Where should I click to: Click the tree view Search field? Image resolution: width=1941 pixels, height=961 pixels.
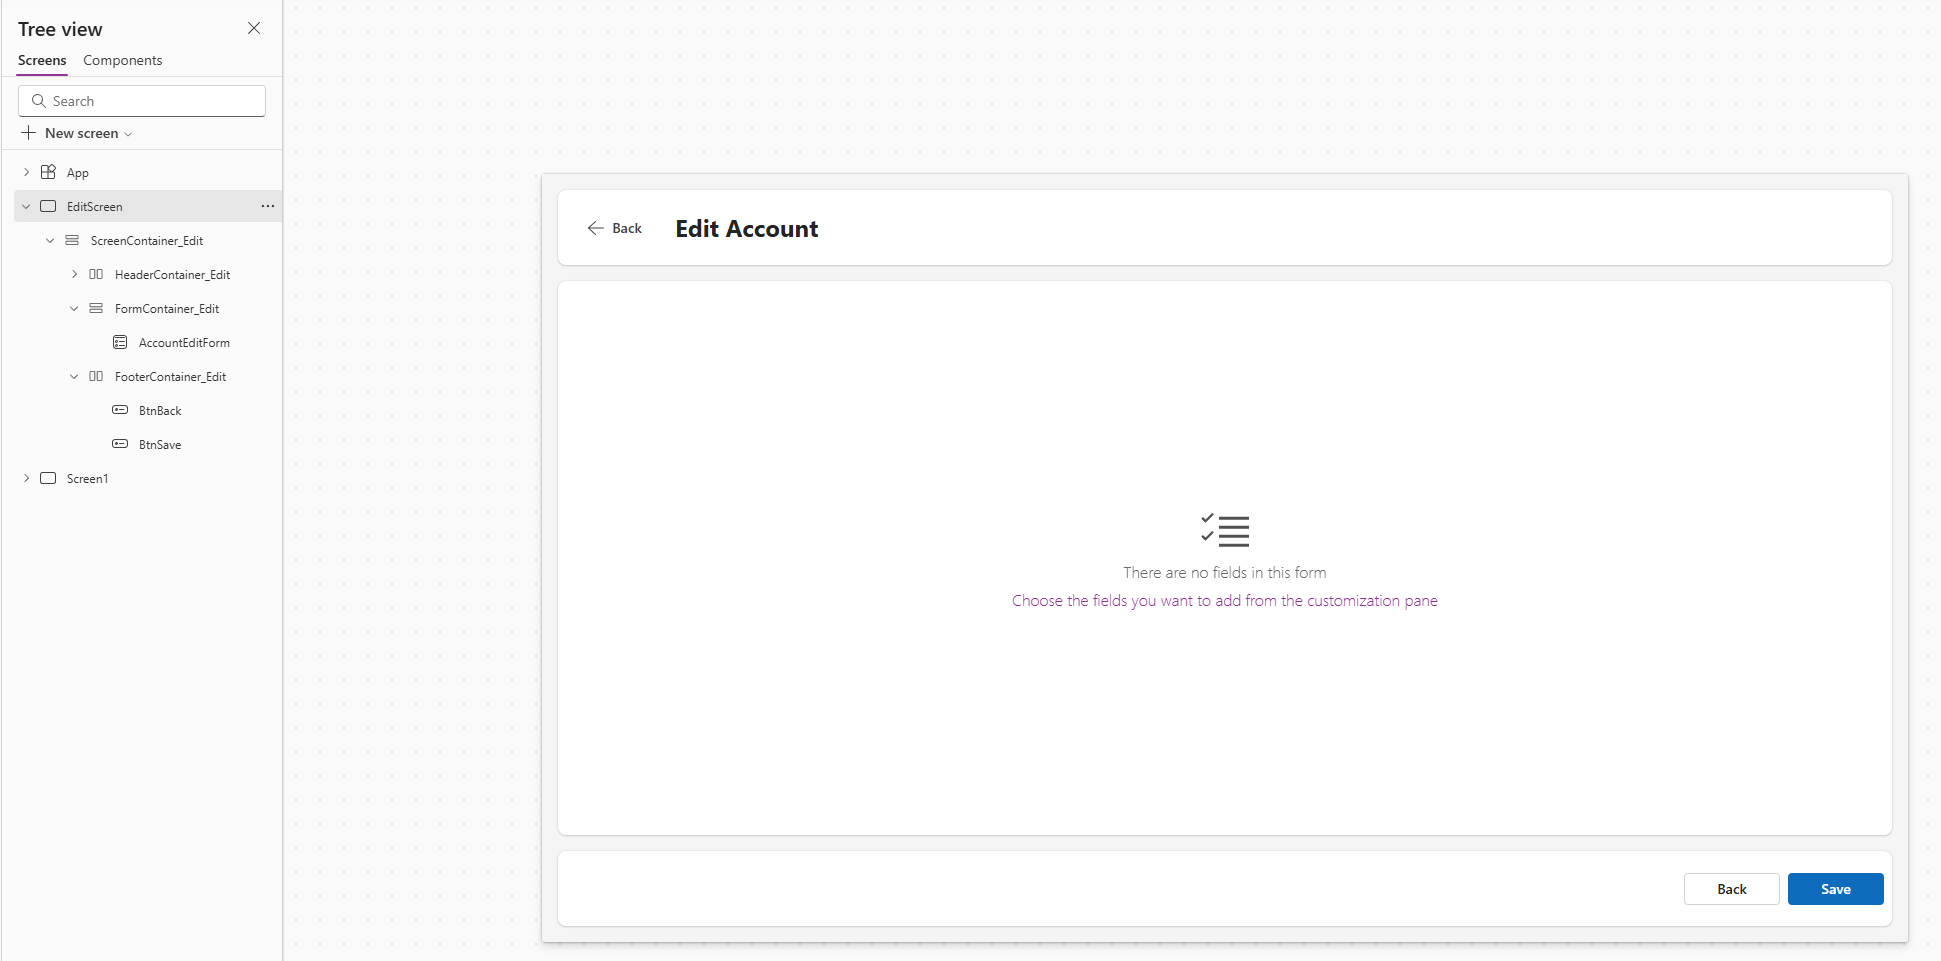(x=150, y=101)
